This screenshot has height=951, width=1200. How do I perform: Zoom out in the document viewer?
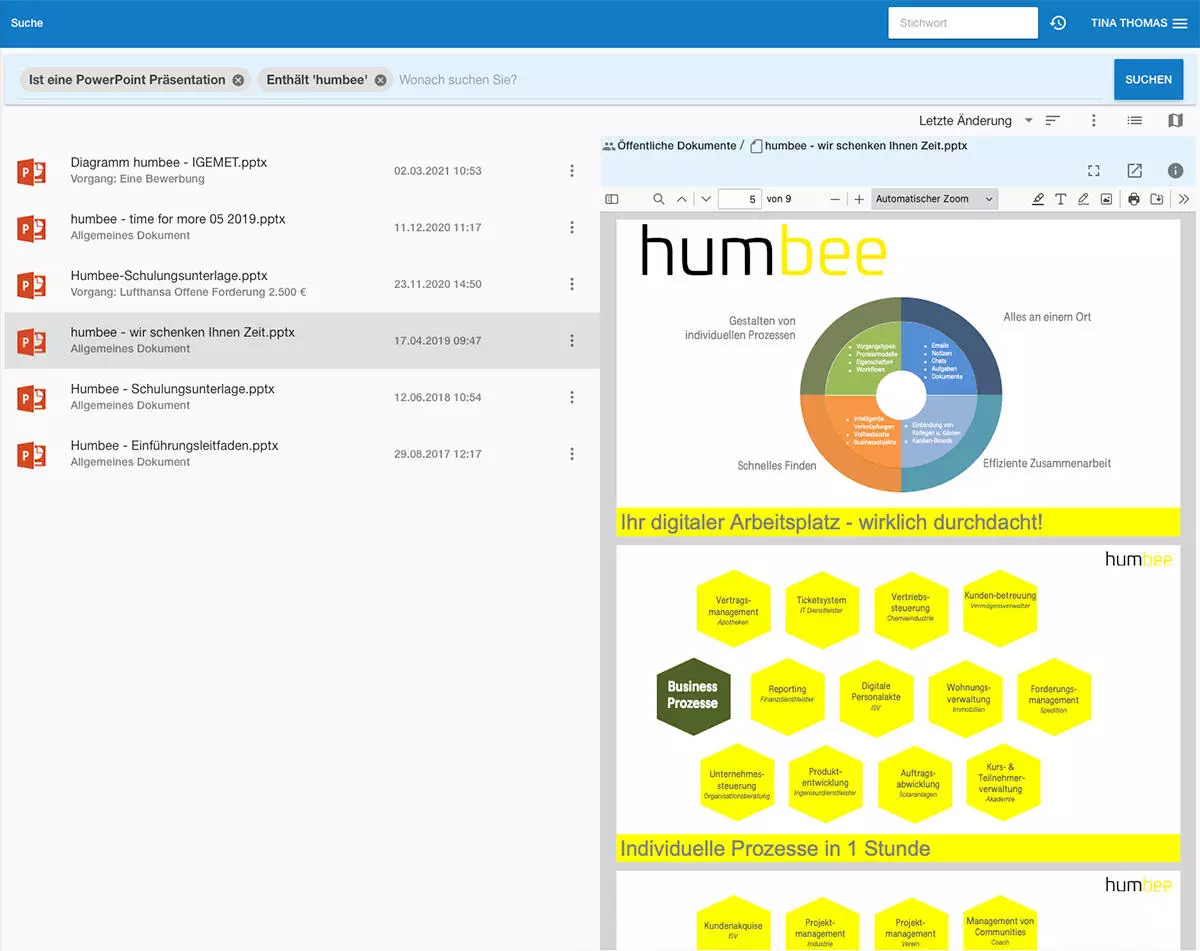[x=836, y=199]
